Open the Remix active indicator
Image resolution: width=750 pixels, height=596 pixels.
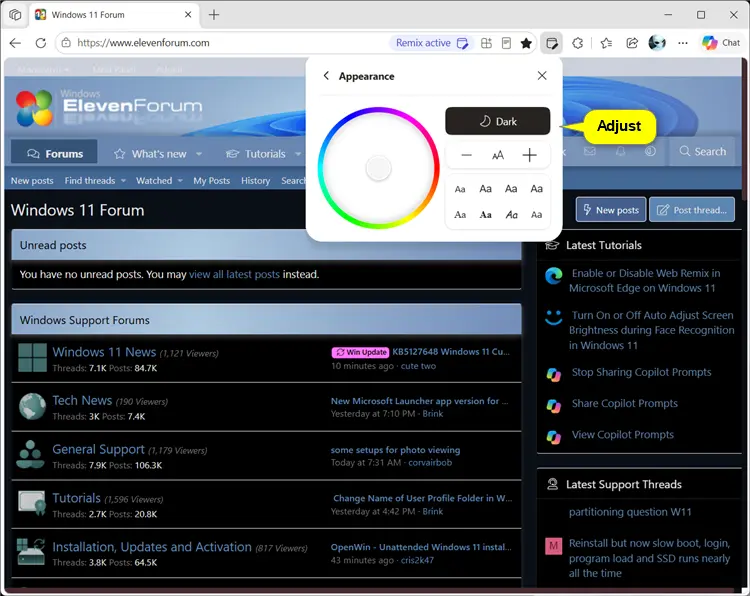click(x=431, y=43)
